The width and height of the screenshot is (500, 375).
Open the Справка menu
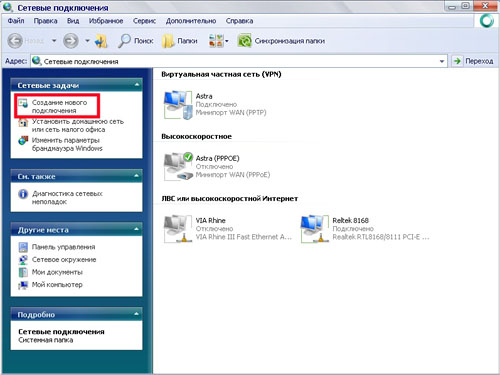click(239, 21)
